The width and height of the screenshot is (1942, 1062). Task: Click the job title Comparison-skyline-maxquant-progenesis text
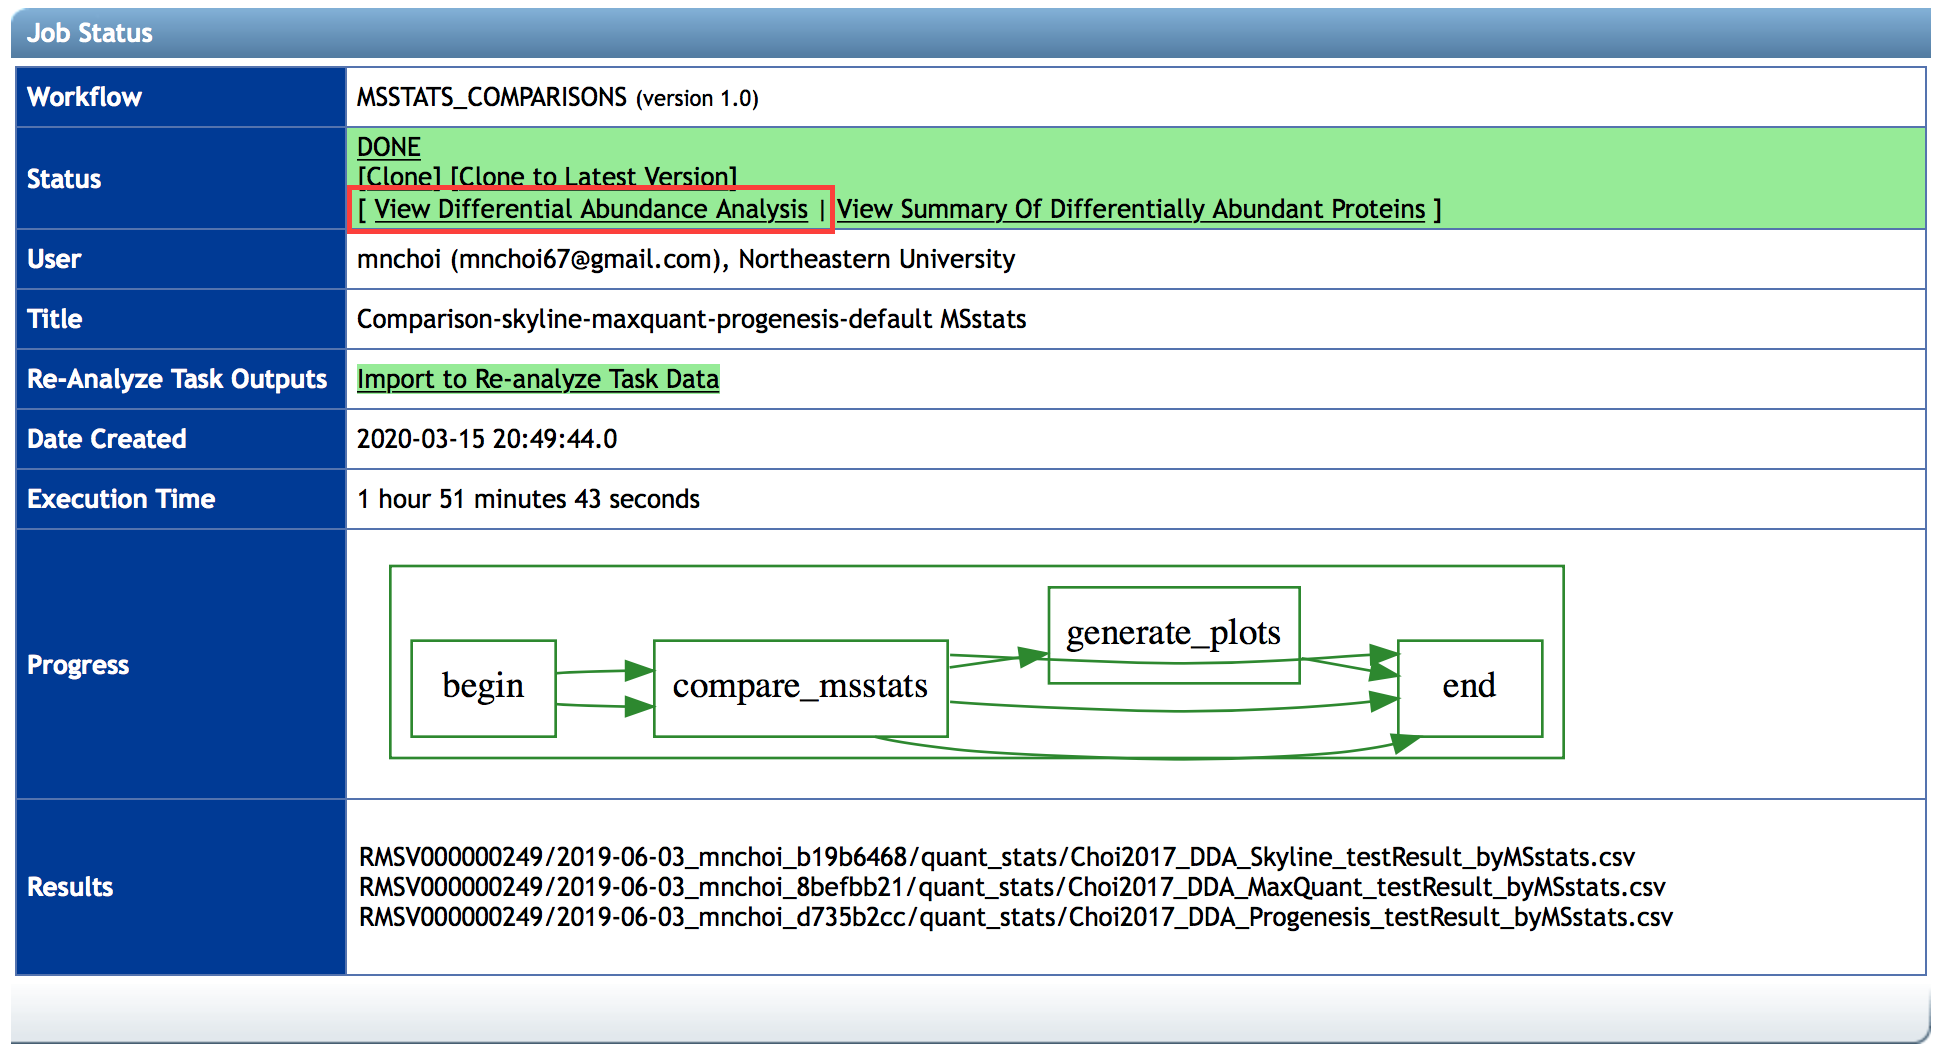tap(691, 319)
